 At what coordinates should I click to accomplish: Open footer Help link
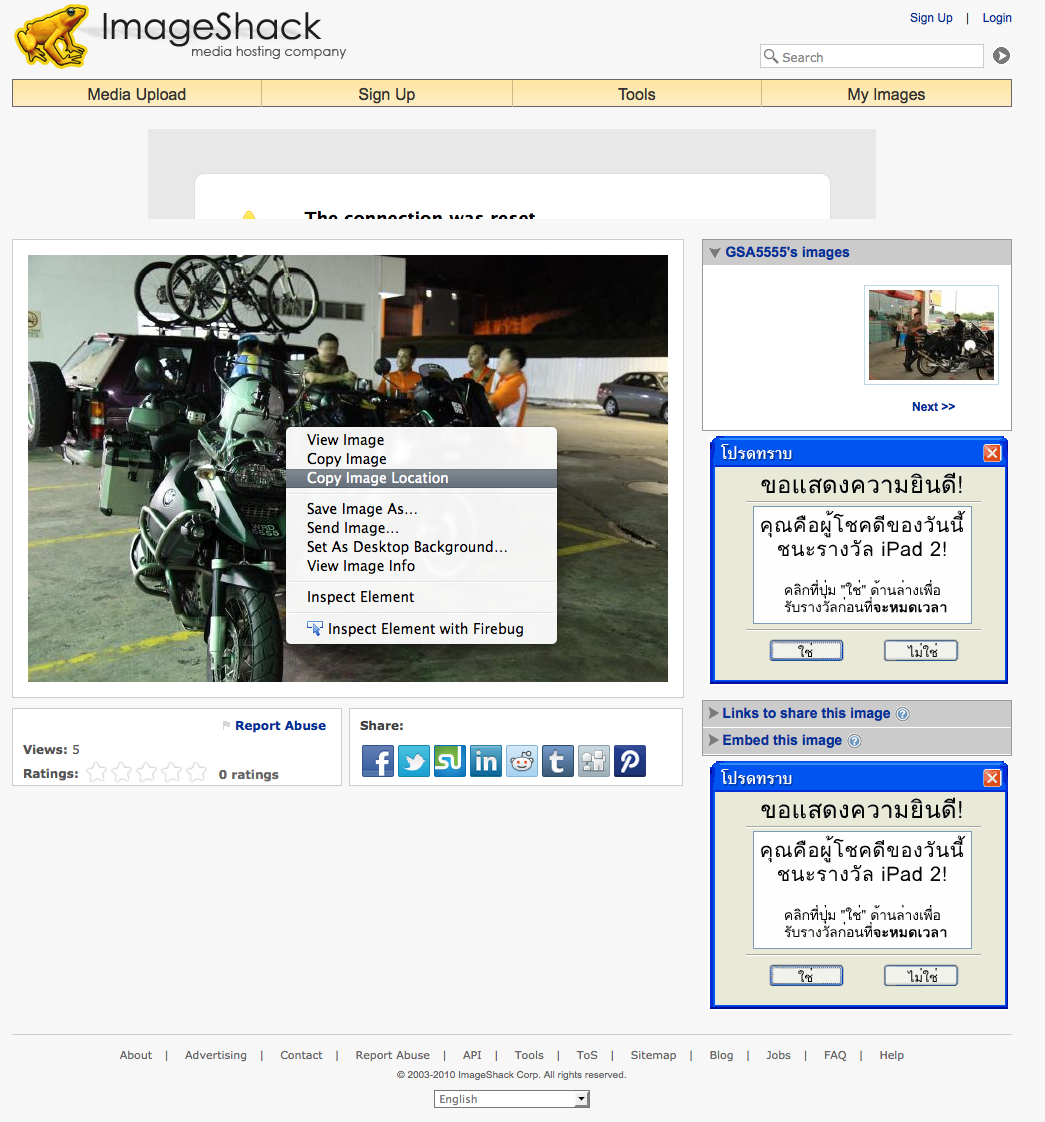(892, 1055)
